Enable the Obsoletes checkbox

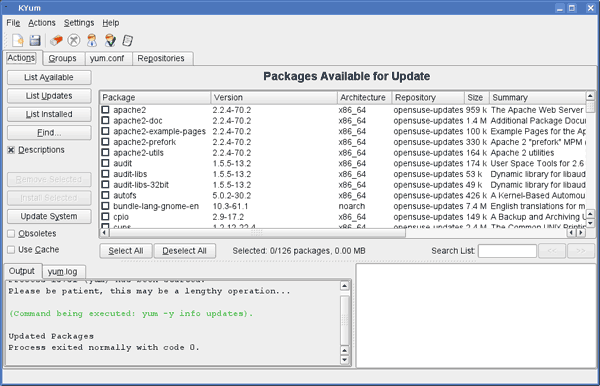[x=11, y=233]
